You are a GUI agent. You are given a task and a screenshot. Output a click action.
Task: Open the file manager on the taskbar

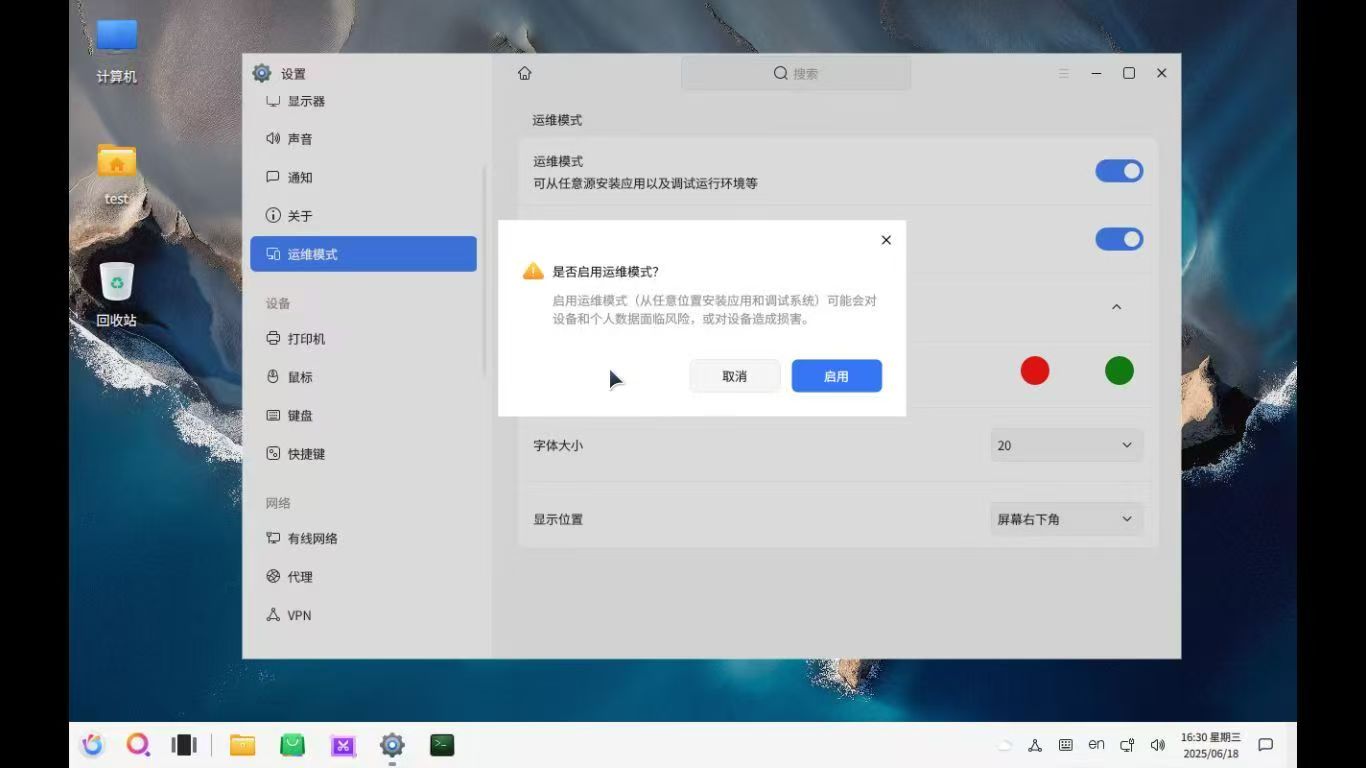tap(242, 745)
